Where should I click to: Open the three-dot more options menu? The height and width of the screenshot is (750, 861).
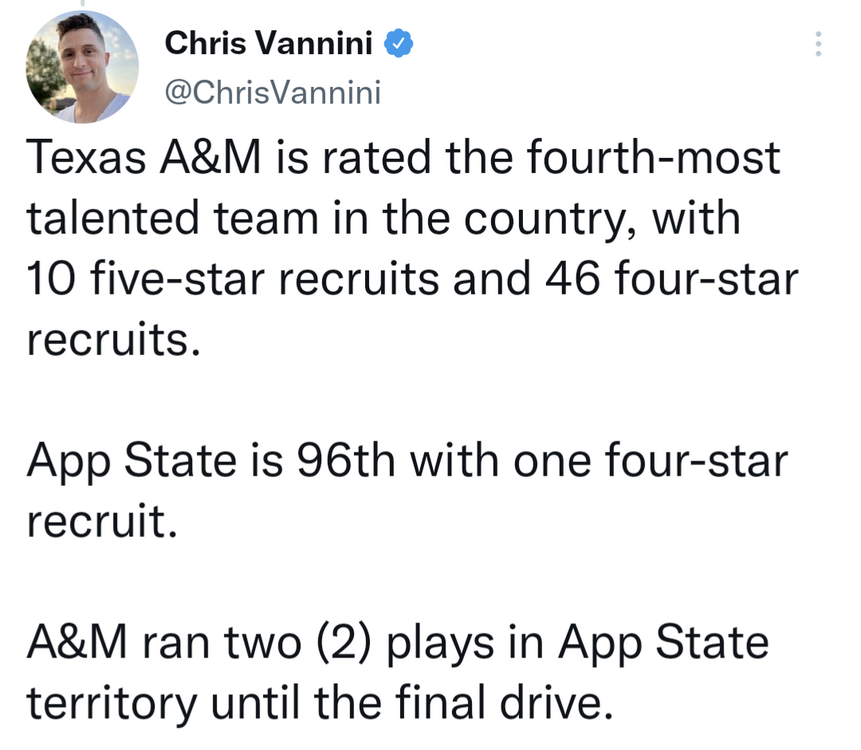[x=818, y=44]
